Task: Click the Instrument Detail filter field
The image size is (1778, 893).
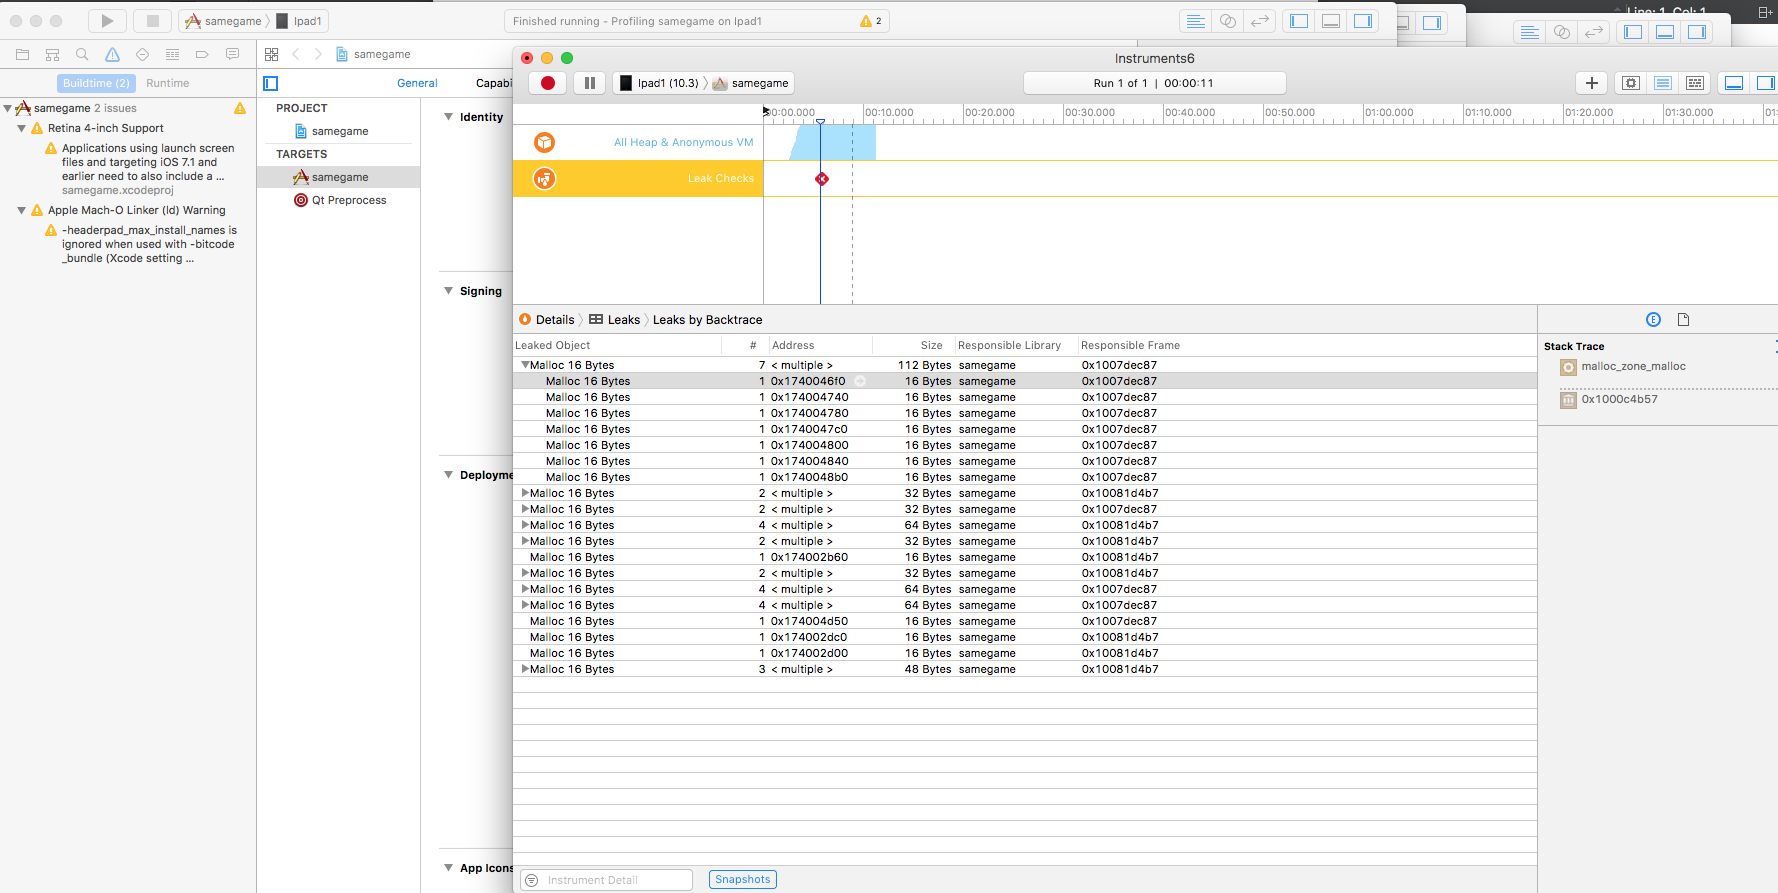Action: 607,880
